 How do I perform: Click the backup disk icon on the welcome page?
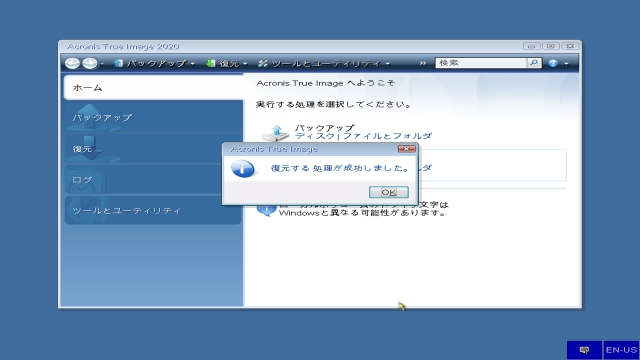(x=275, y=133)
